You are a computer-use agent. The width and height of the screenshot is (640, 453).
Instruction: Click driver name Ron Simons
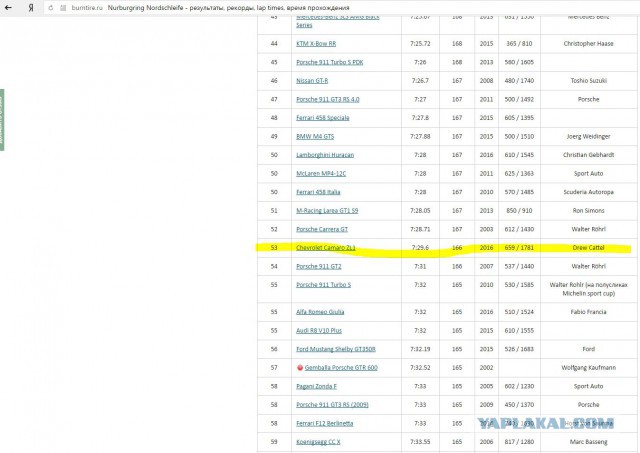(x=588, y=211)
